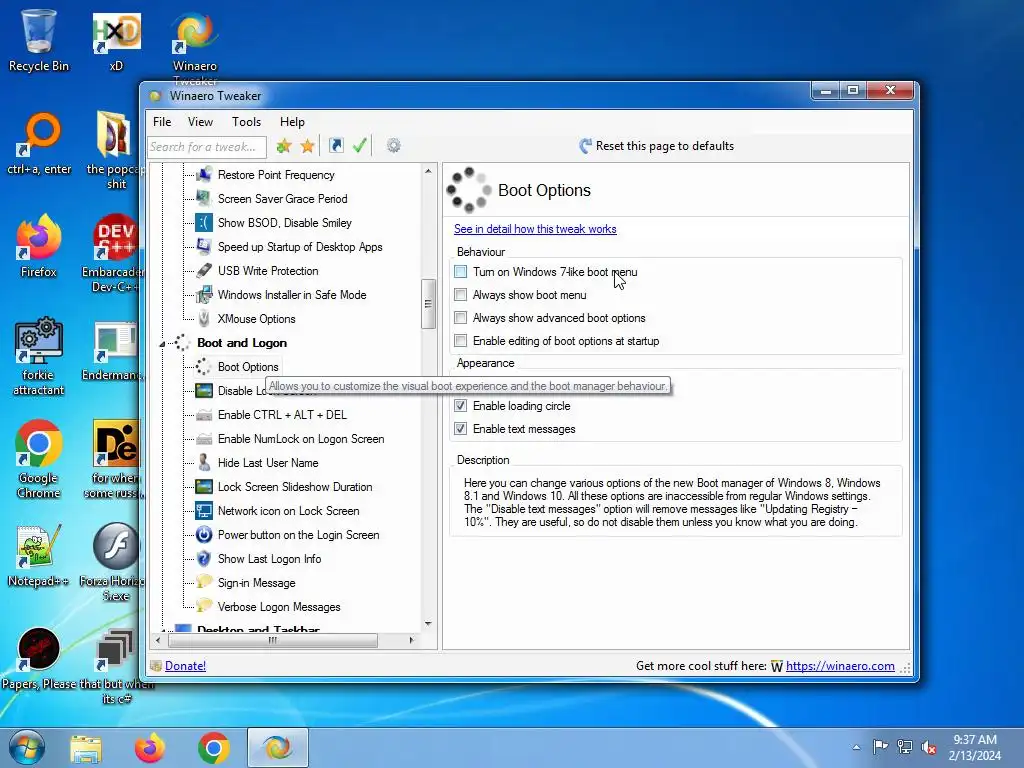Viewport: 1024px width, 768px height.
Task: Open See in detail how this tweak works link
Action: 535,229
